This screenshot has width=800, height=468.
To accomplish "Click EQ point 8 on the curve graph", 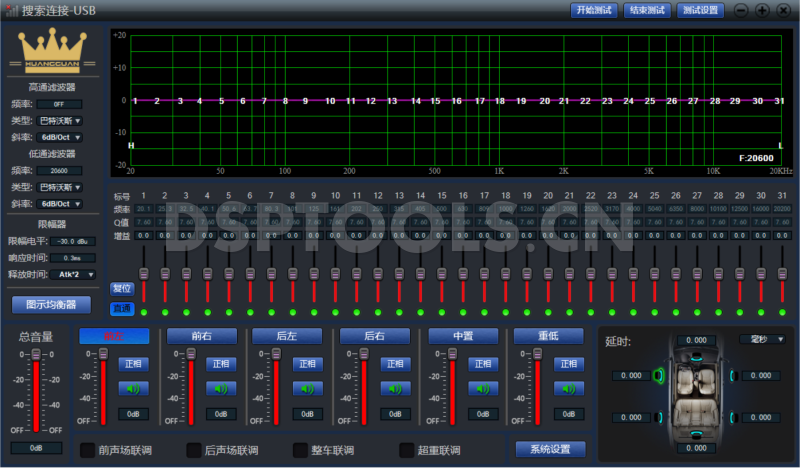I will point(285,101).
